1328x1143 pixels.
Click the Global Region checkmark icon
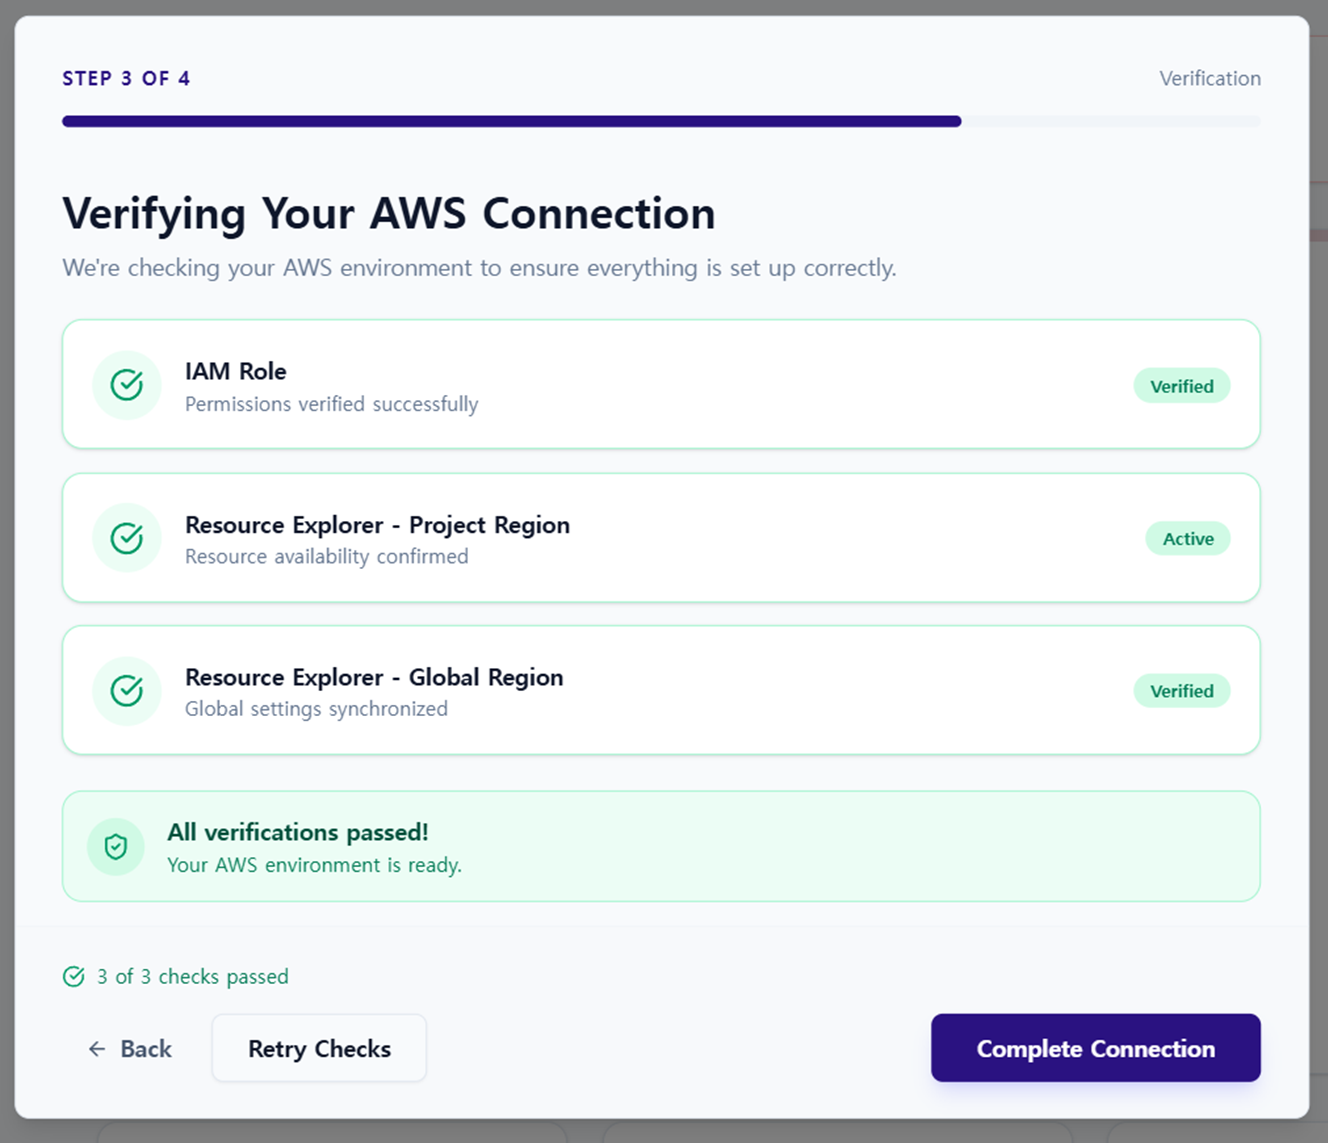[x=127, y=690]
